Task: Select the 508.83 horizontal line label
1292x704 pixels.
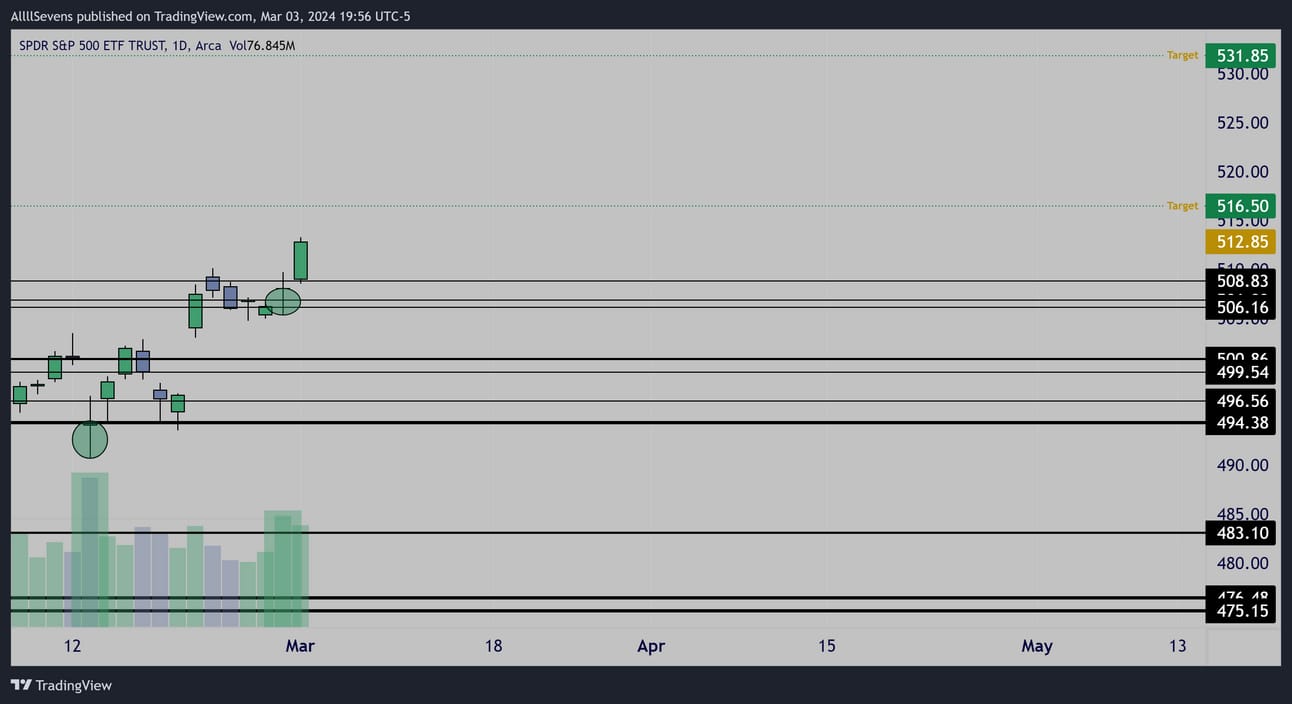Action: tap(1241, 282)
